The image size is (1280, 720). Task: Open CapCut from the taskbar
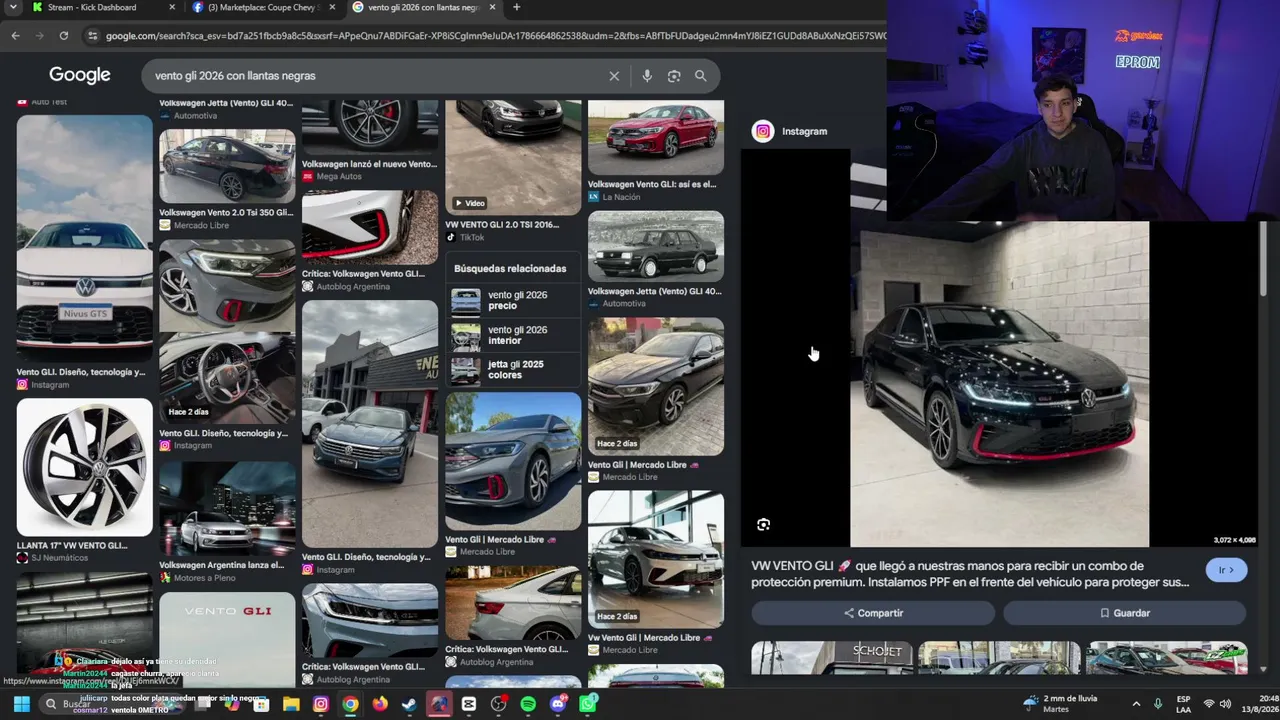click(x=469, y=704)
